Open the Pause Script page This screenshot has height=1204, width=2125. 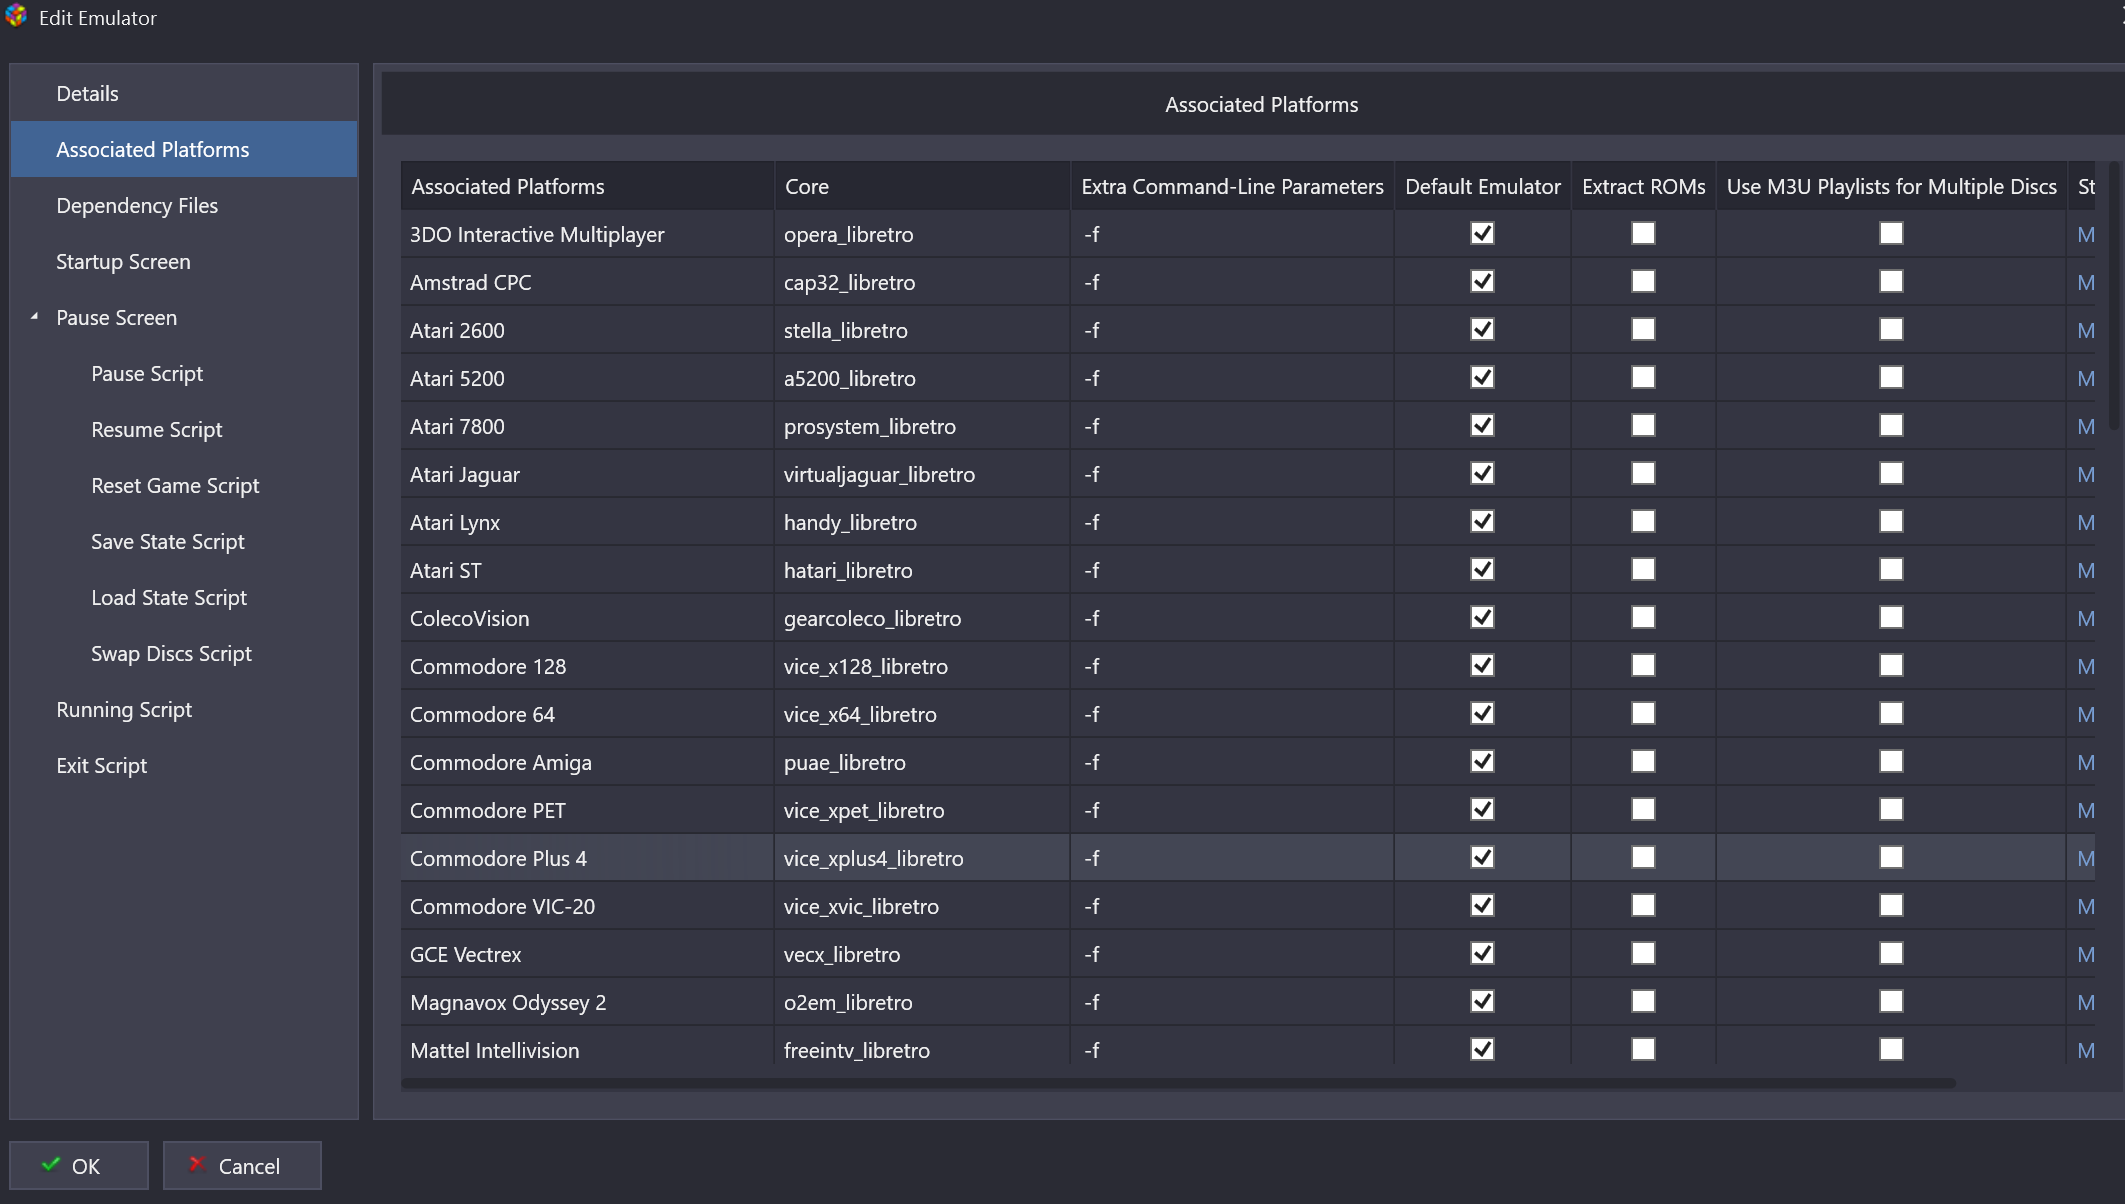coord(184,373)
